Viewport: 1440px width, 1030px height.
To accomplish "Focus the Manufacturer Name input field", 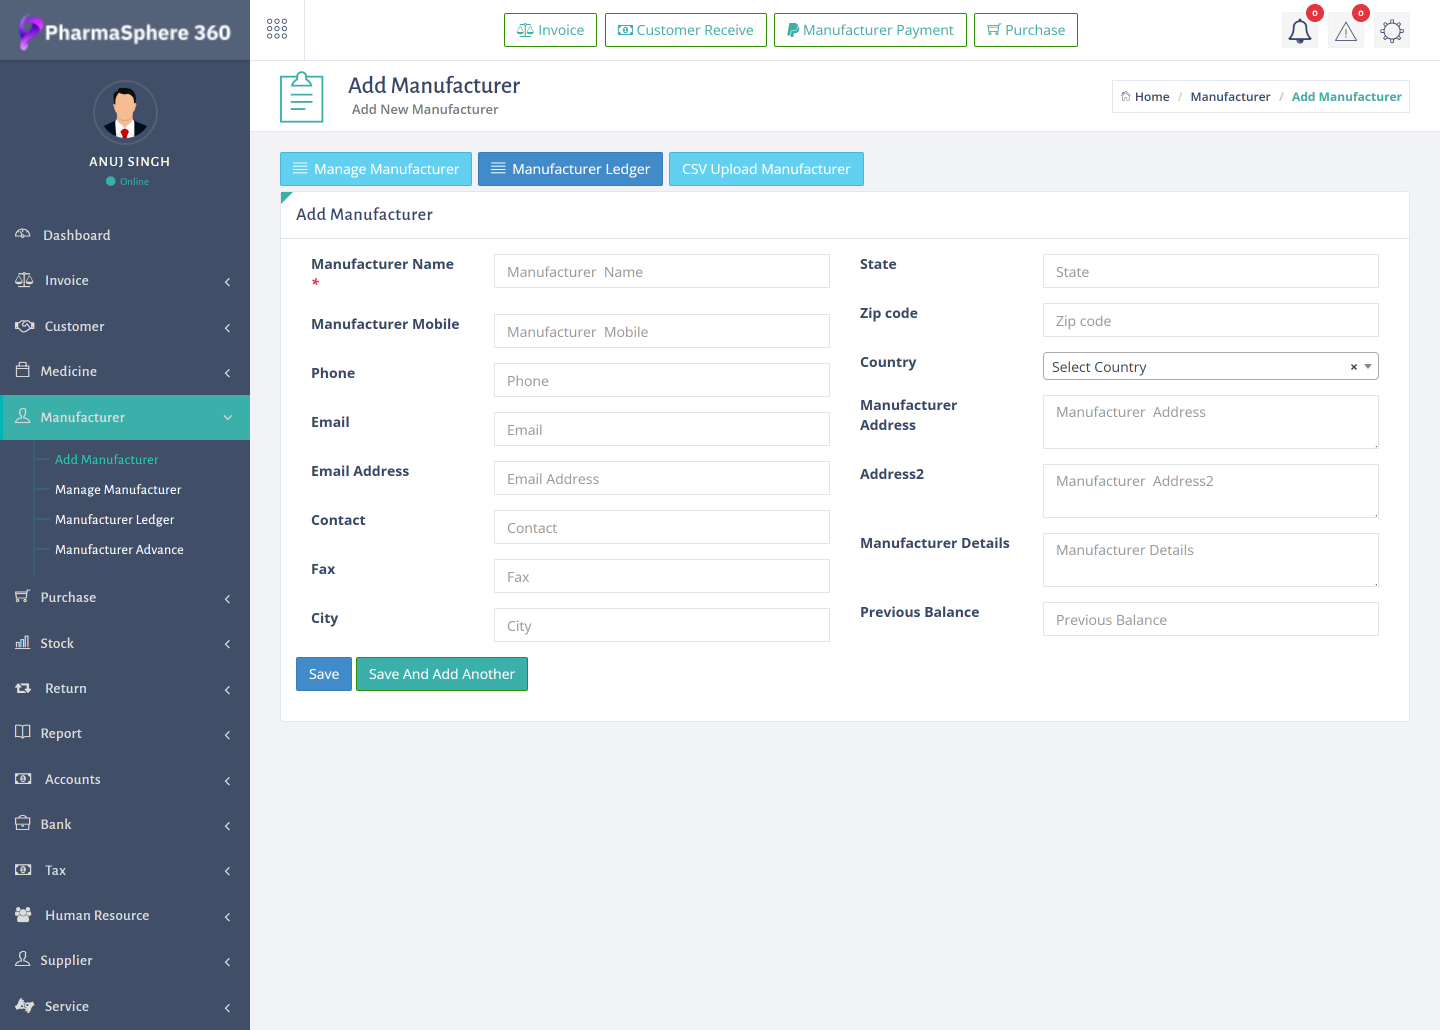I will point(661,272).
